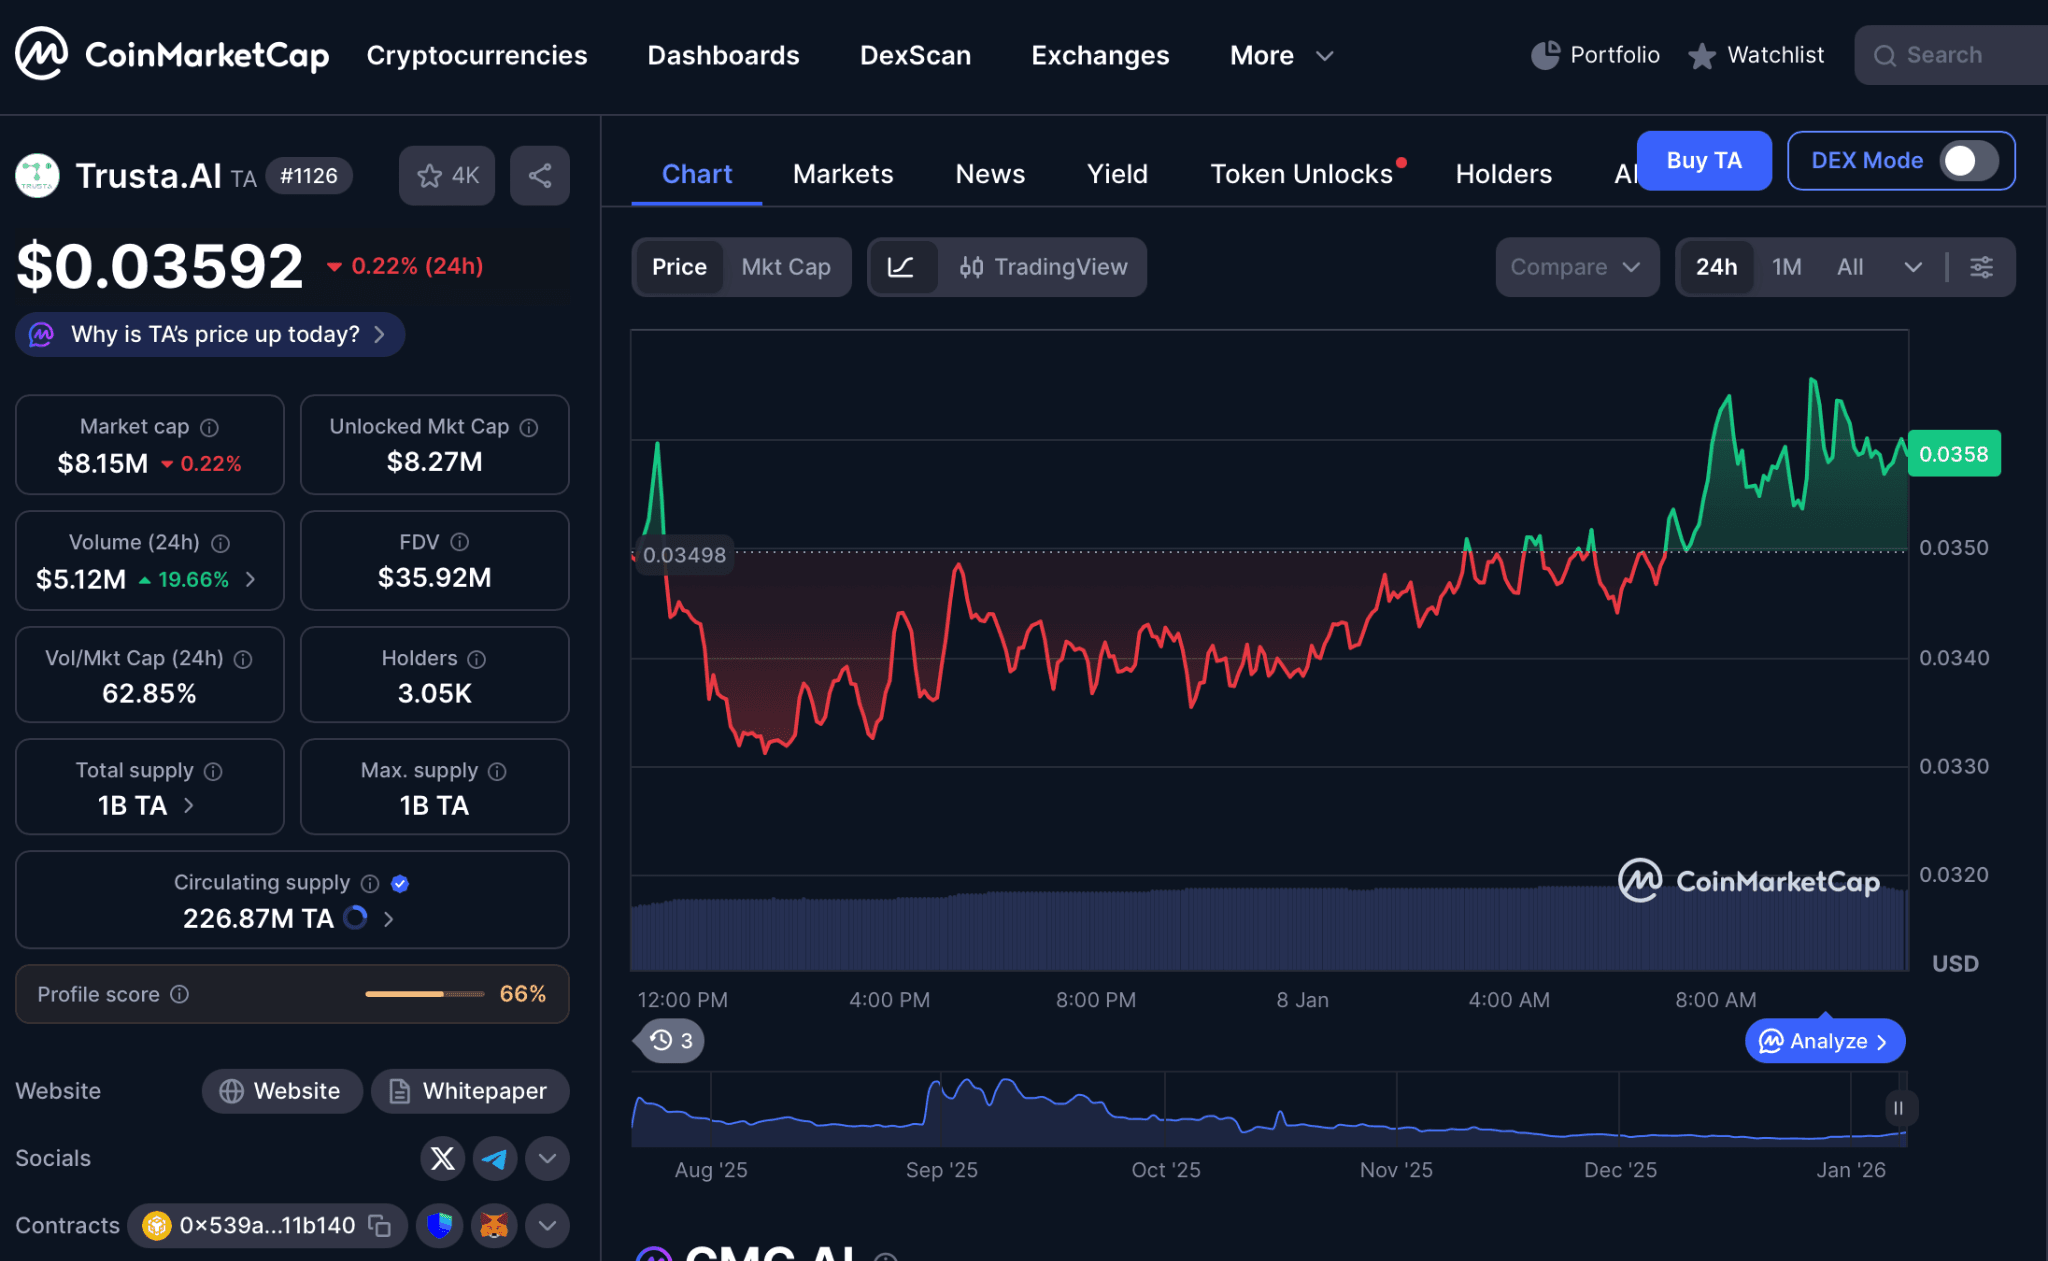Expand the More navigation menu

(1281, 56)
